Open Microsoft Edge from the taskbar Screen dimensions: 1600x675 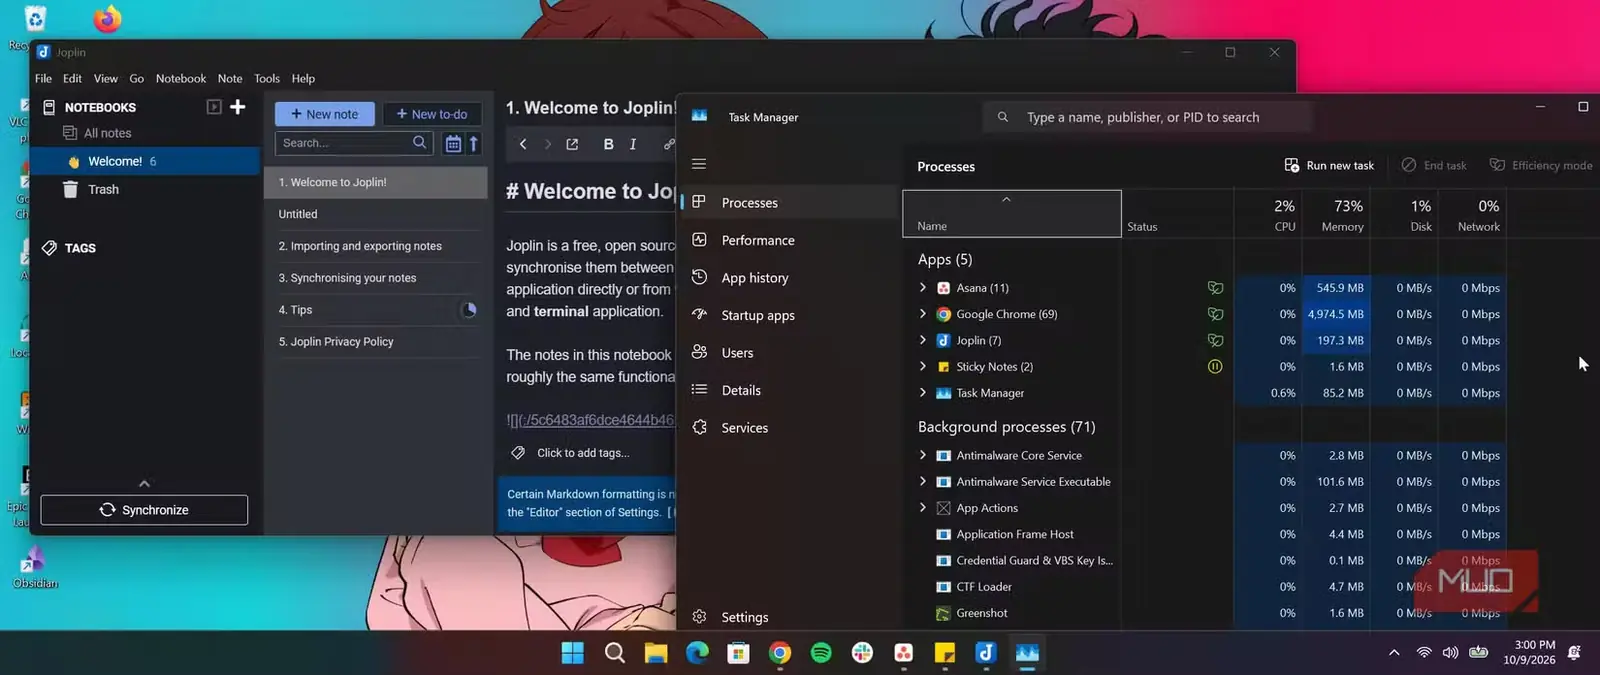(697, 653)
